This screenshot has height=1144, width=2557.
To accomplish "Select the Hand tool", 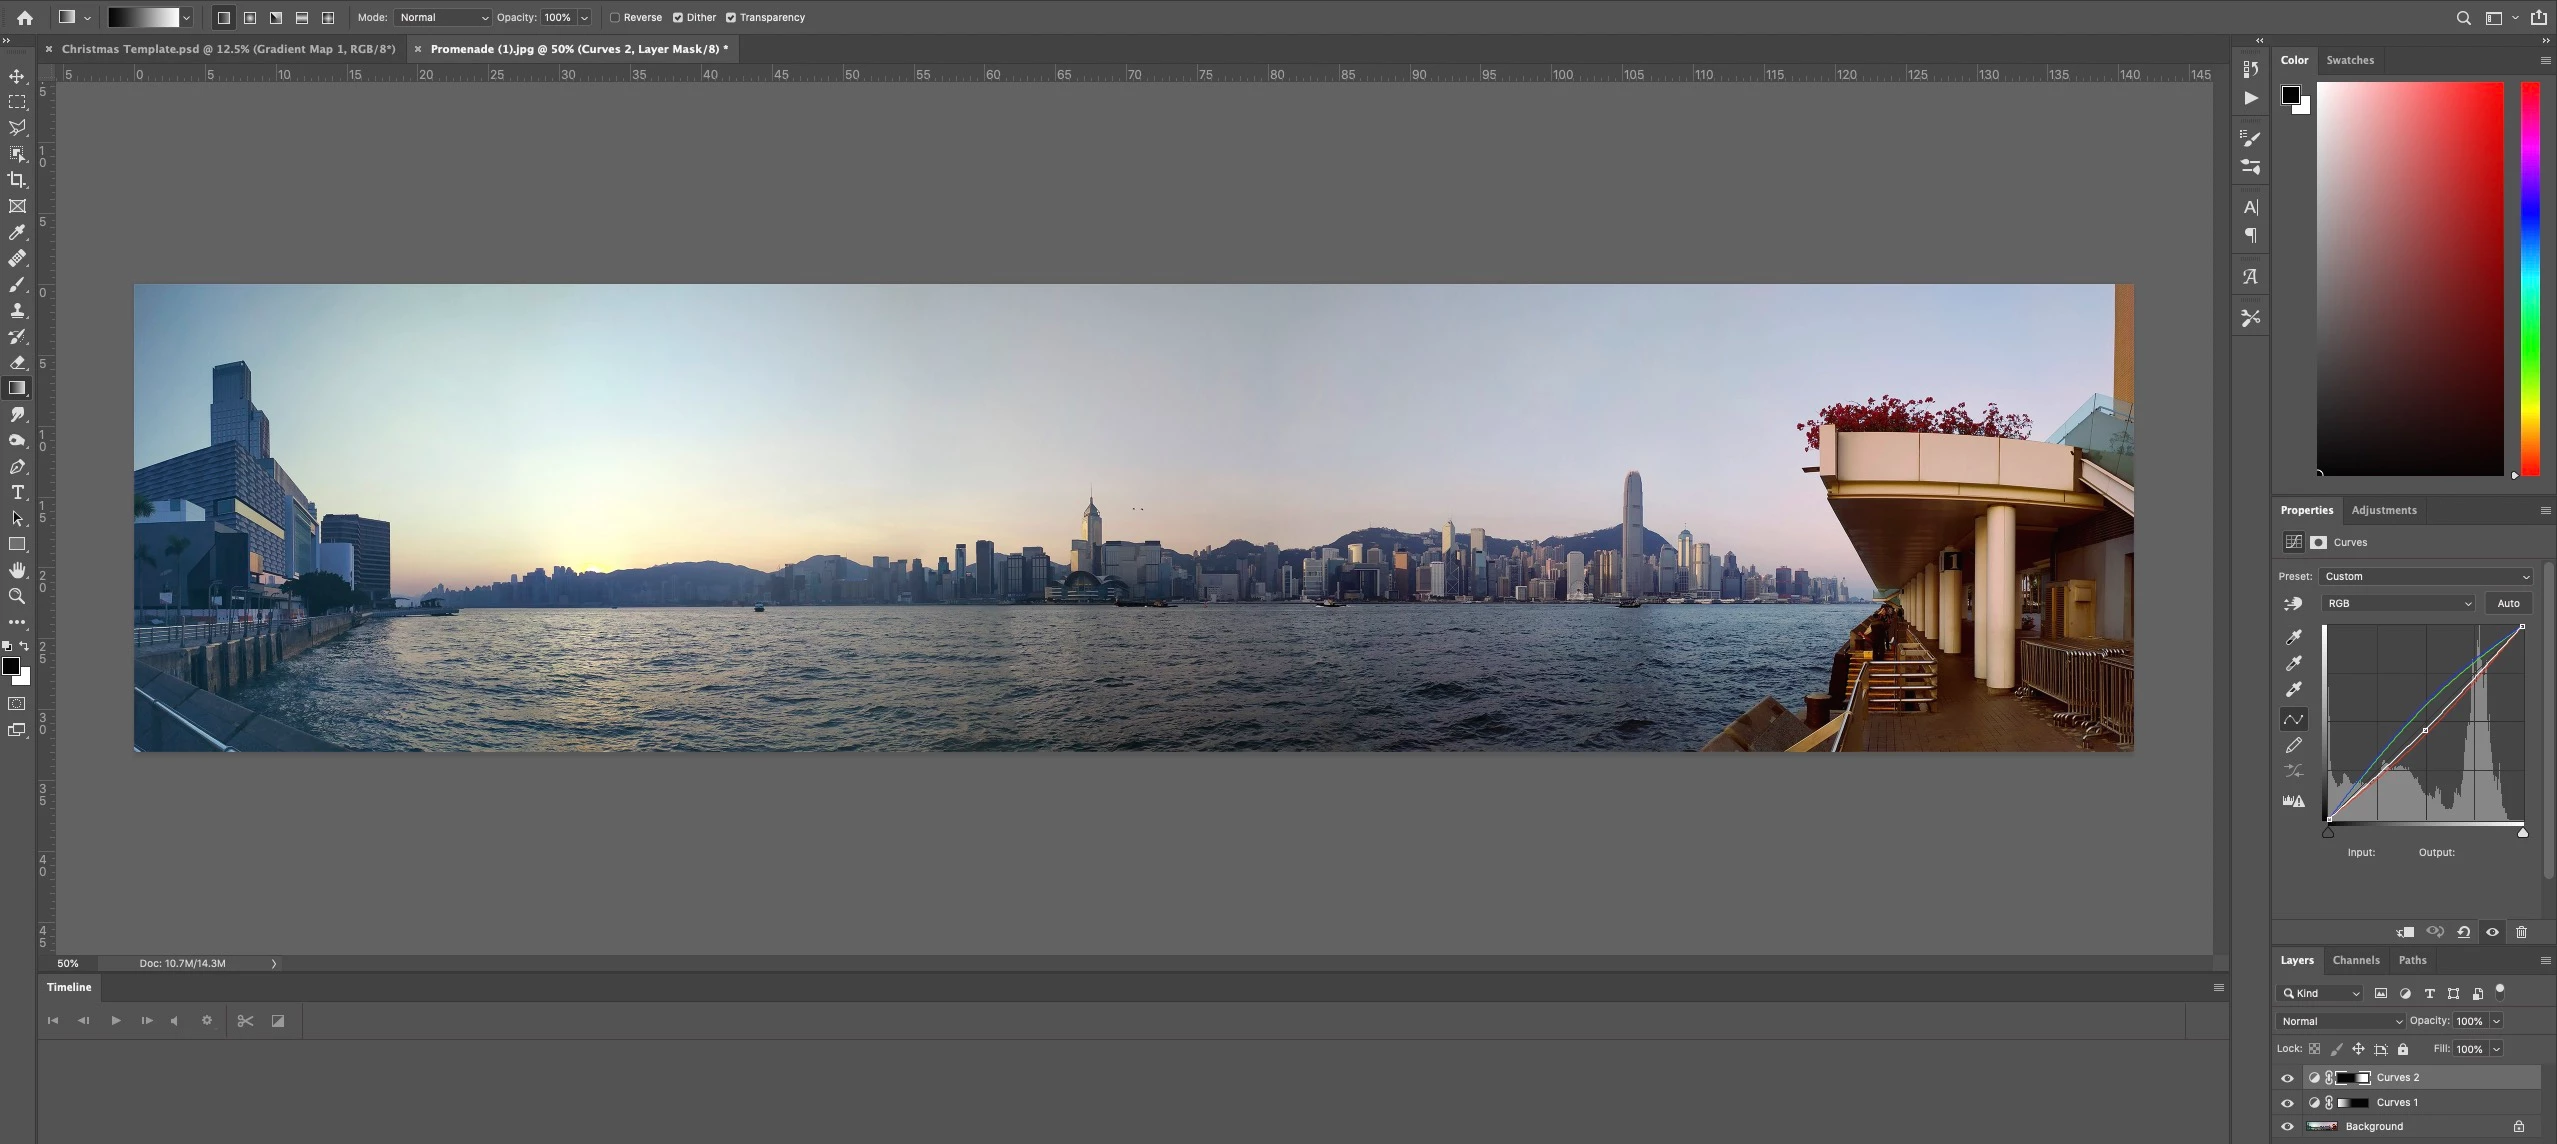I will coord(17,570).
